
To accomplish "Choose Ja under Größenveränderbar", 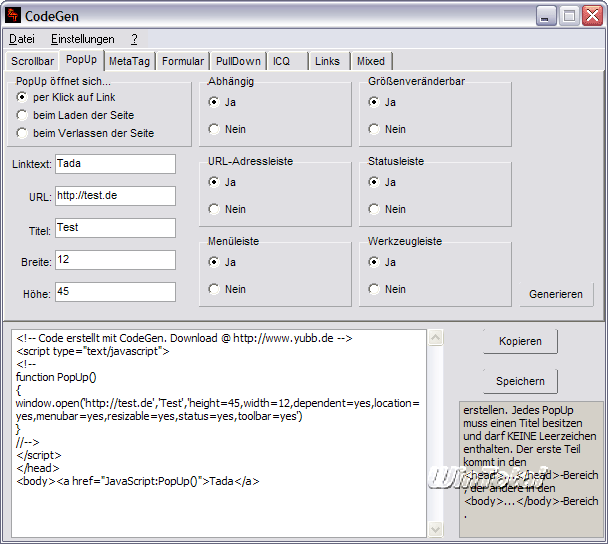I will (382, 102).
